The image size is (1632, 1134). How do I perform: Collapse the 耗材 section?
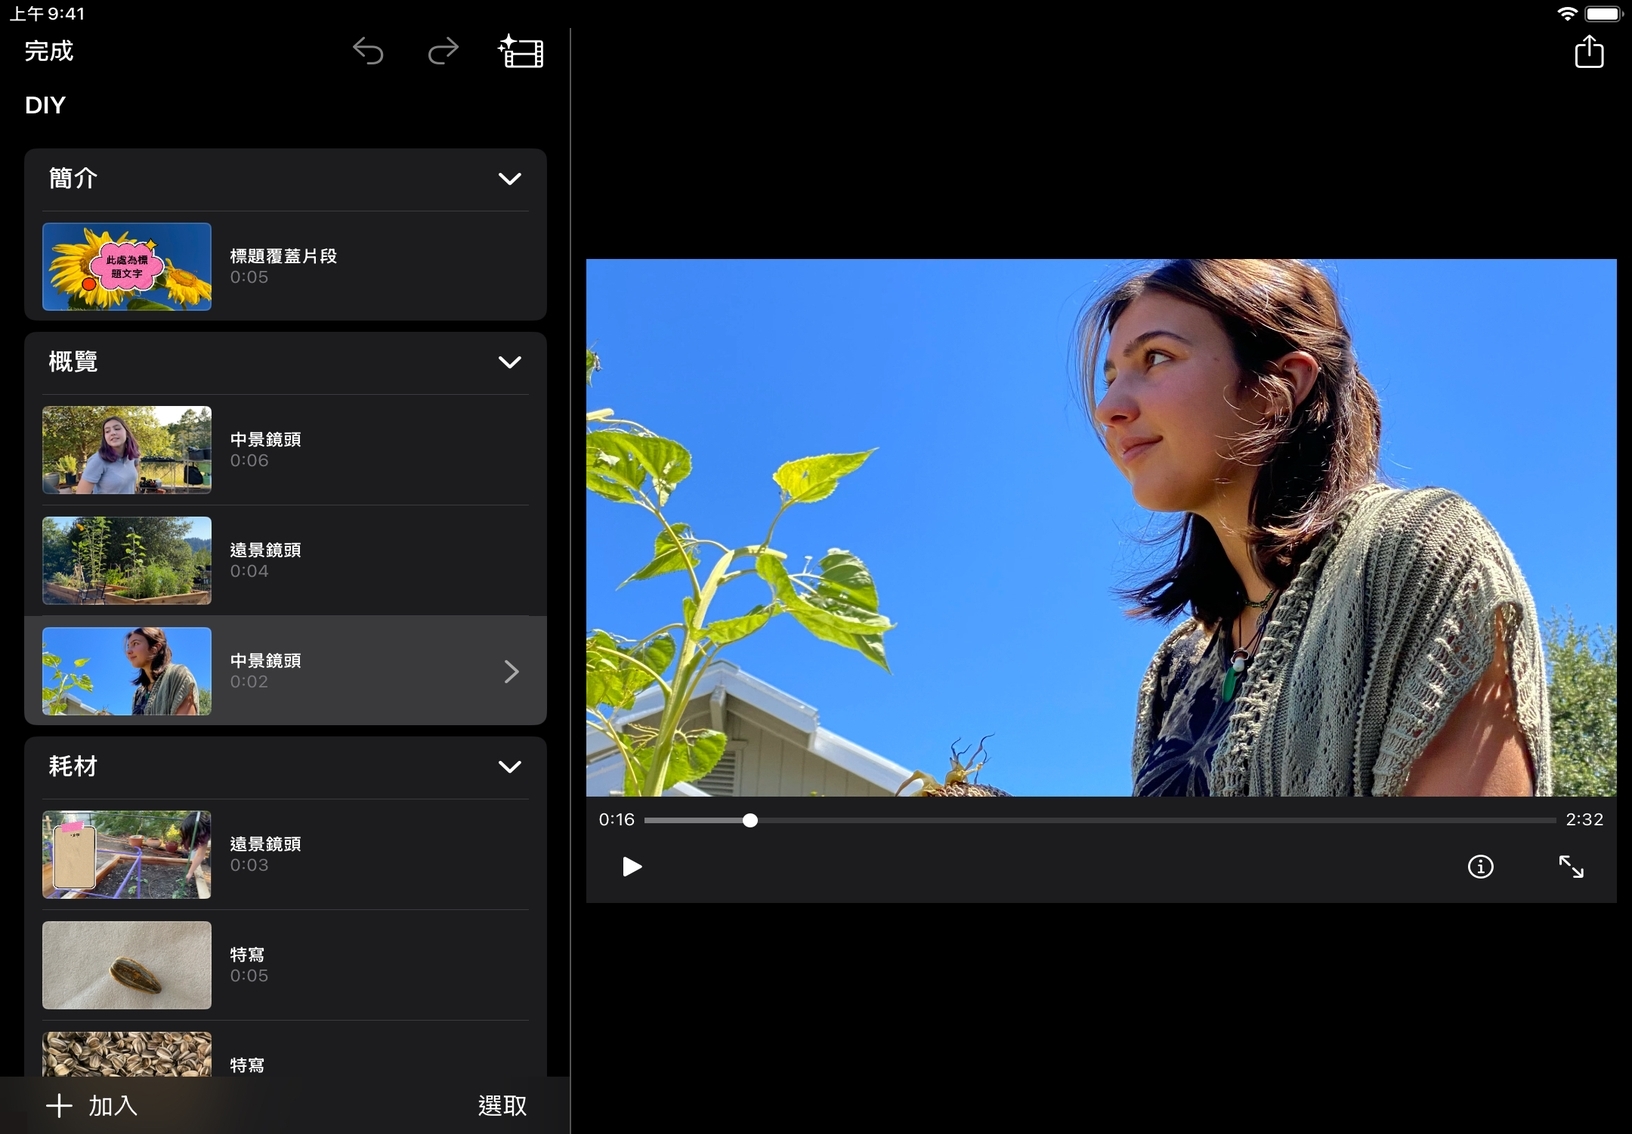click(x=509, y=767)
